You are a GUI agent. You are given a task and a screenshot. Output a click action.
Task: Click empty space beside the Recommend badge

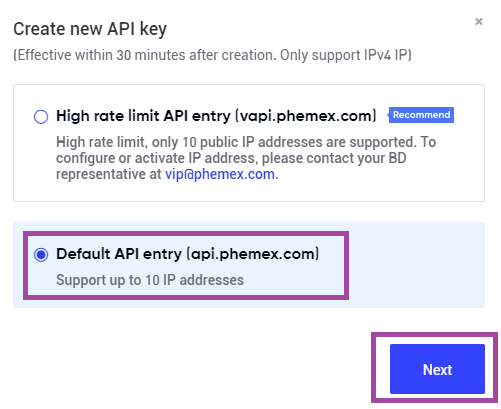[469, 115]
